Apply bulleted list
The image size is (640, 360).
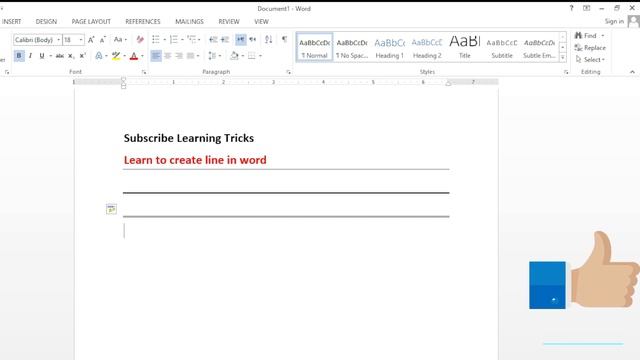coord(156,39)
